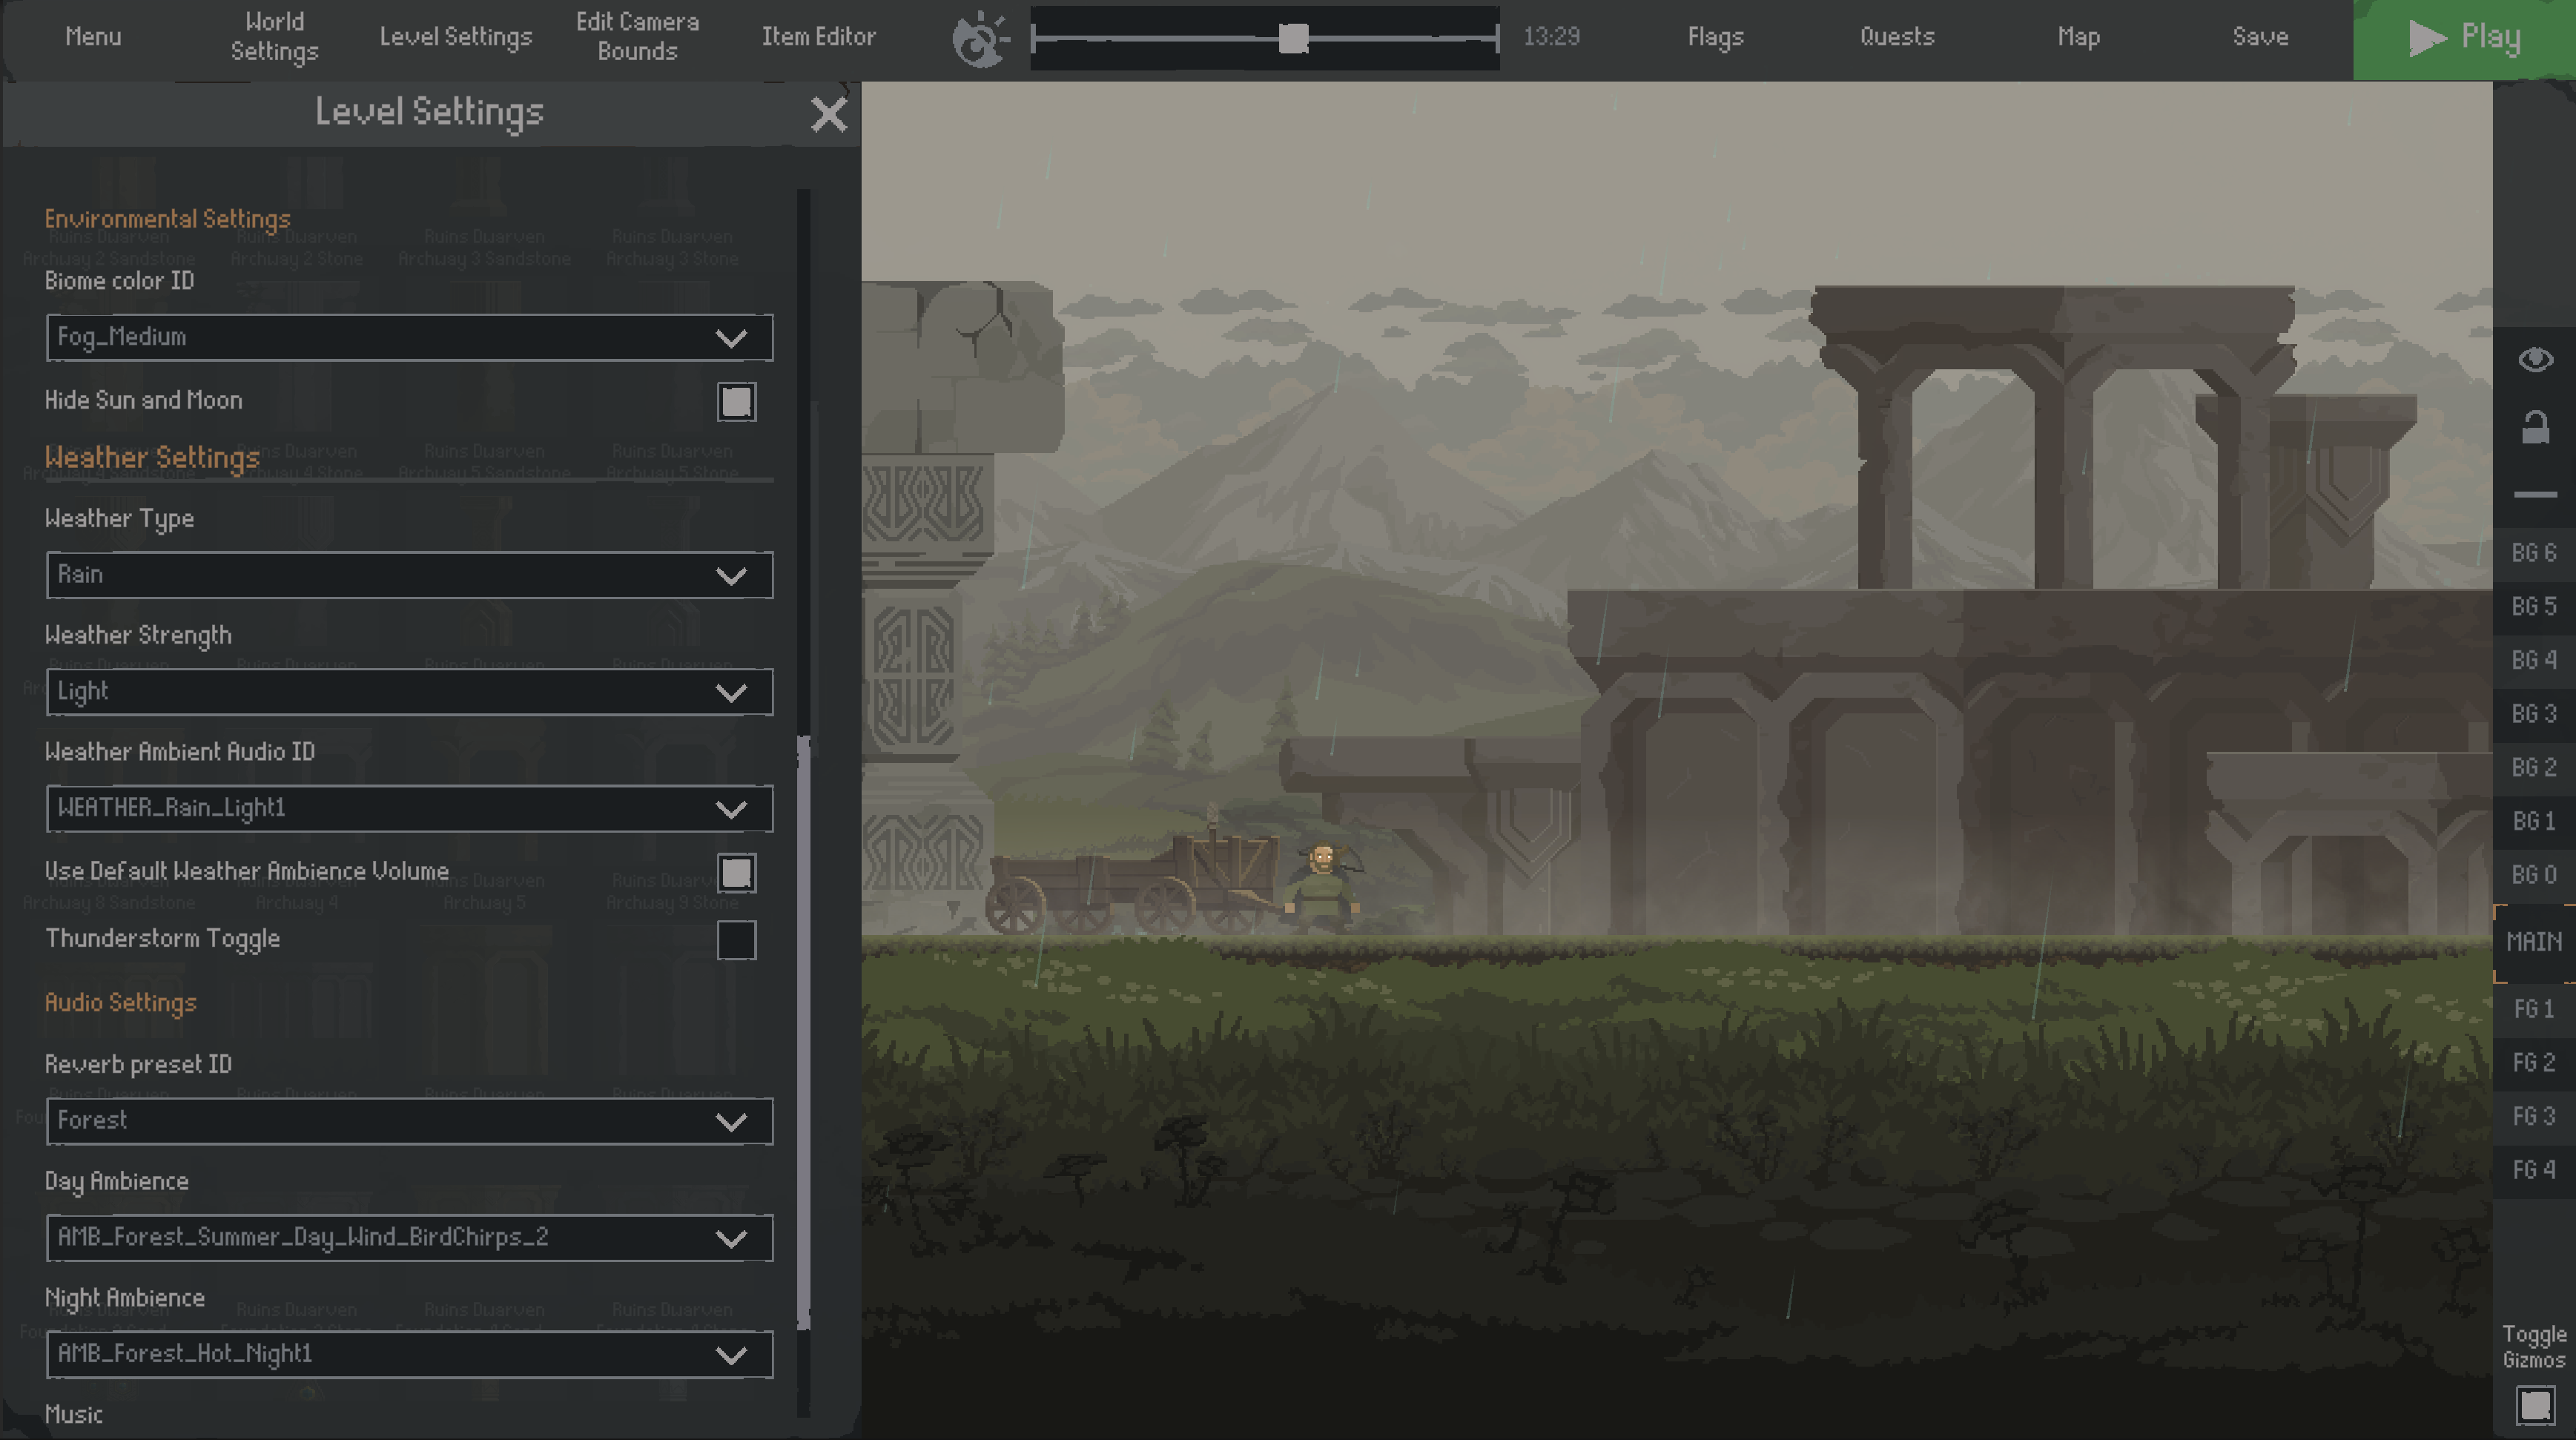Expand the Weather Type dropdown

point(409,575)
